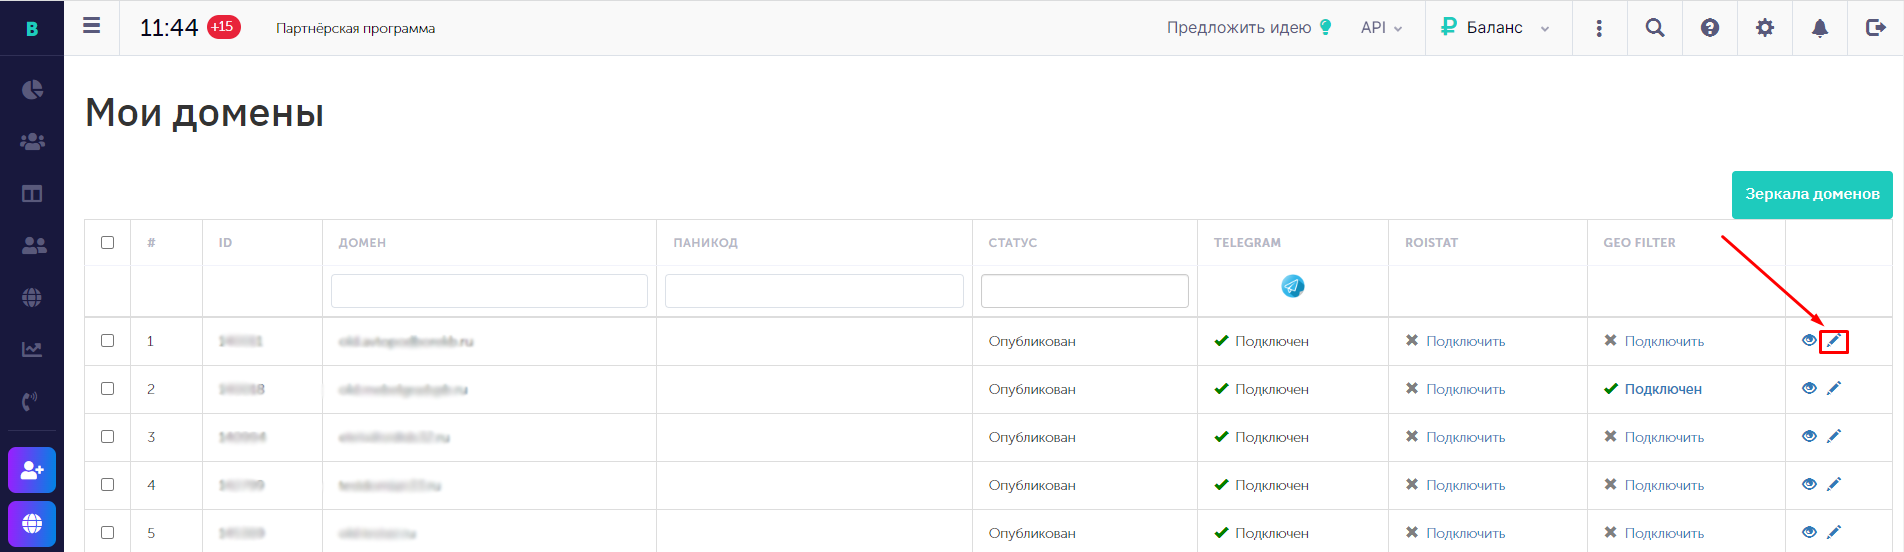View row 3 domain eye icon
This screenshot has width=1904, height=552.
(x=1809, y=437)
